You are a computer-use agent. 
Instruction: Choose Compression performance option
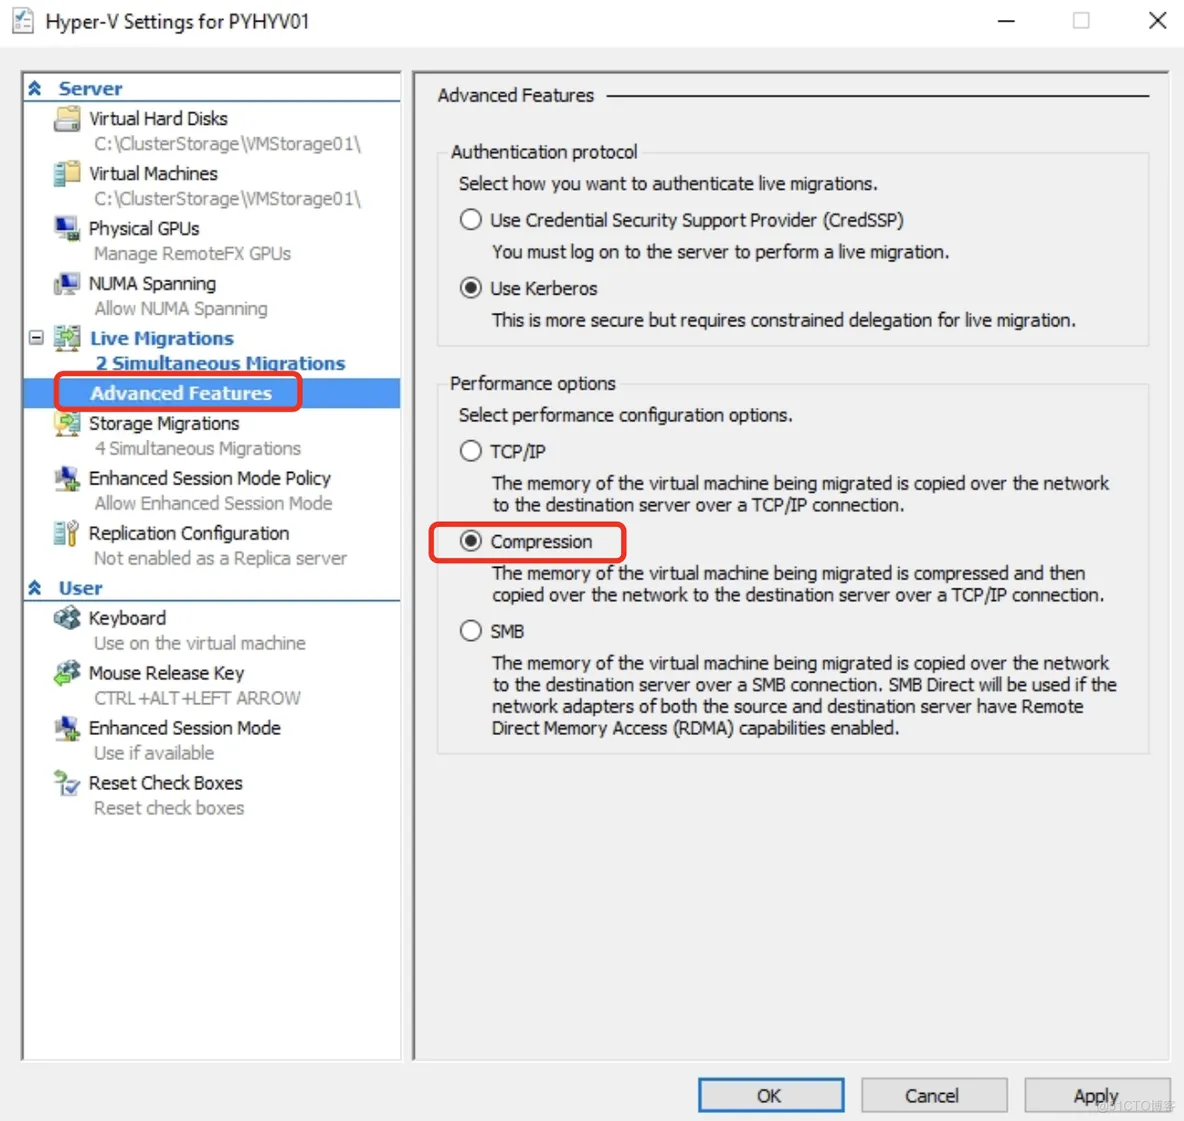pyautogui.click(x=470, y=541)
